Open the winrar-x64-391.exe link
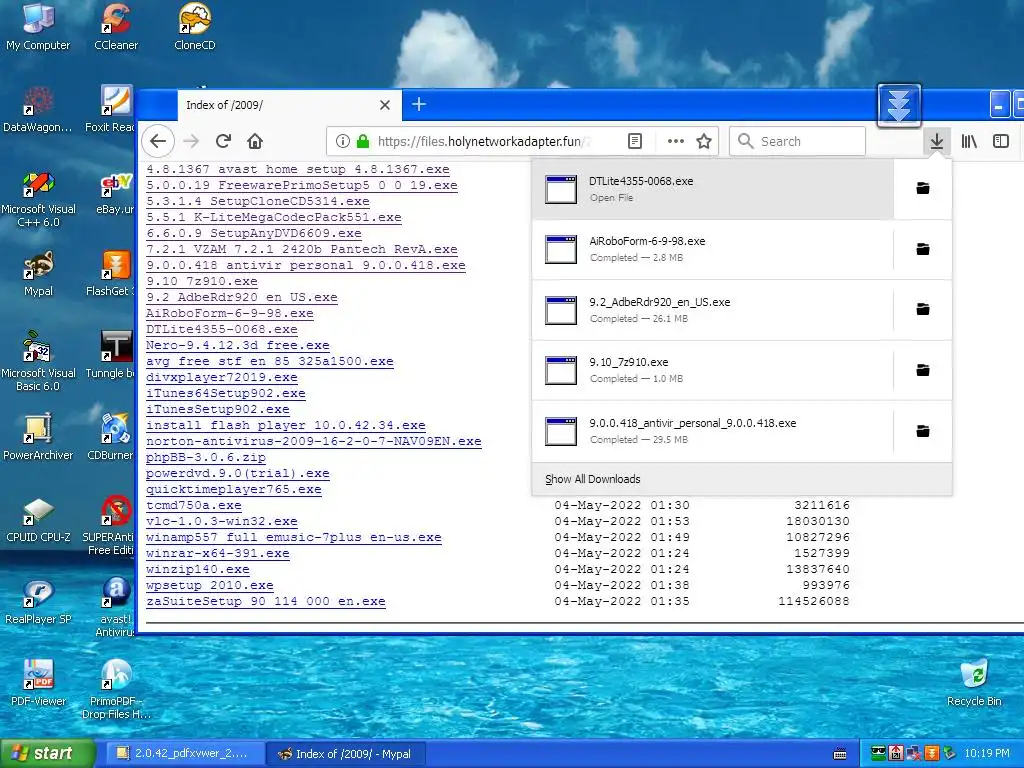 click(217, 553)
